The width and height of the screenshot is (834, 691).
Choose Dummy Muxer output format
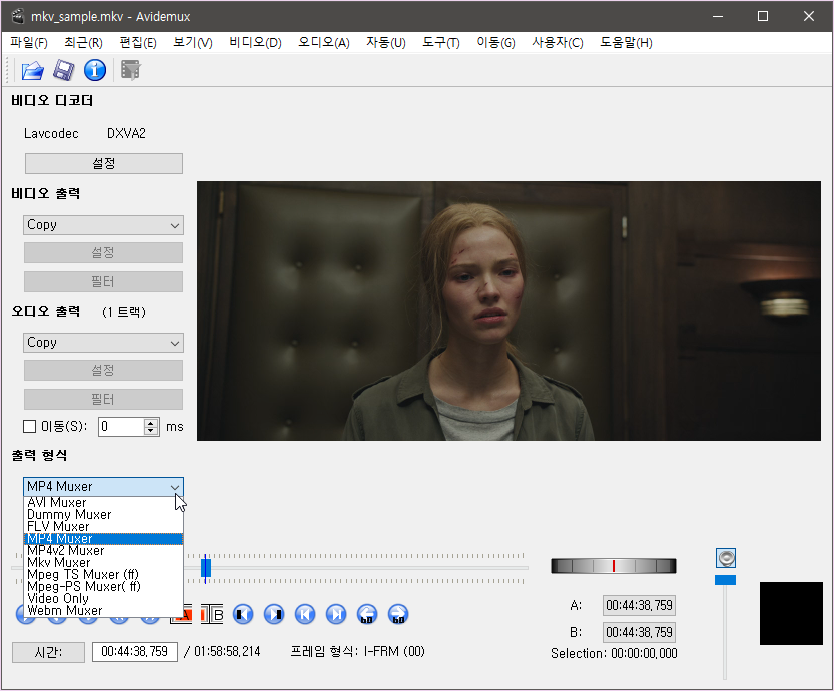click(104, 514)
